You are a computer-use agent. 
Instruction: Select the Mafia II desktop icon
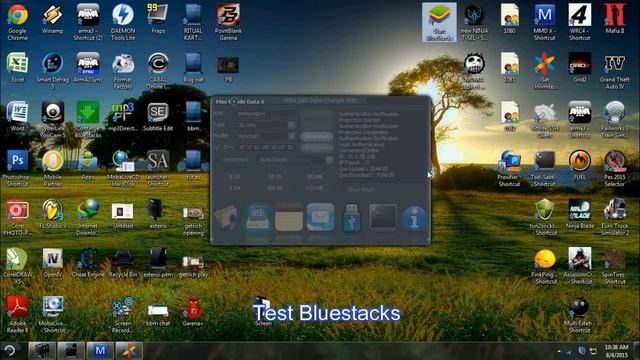pyautogui.click(x=615, y=19)
